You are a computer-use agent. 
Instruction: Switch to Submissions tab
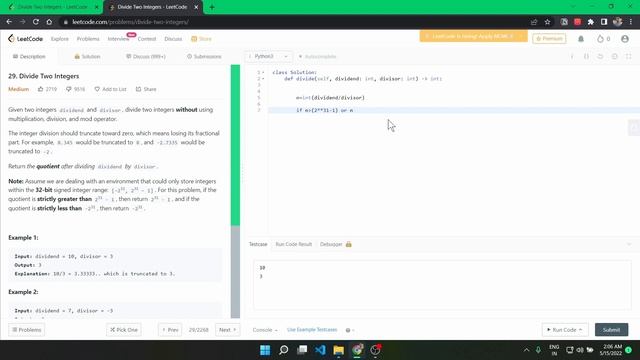click(x=204, y=56)
